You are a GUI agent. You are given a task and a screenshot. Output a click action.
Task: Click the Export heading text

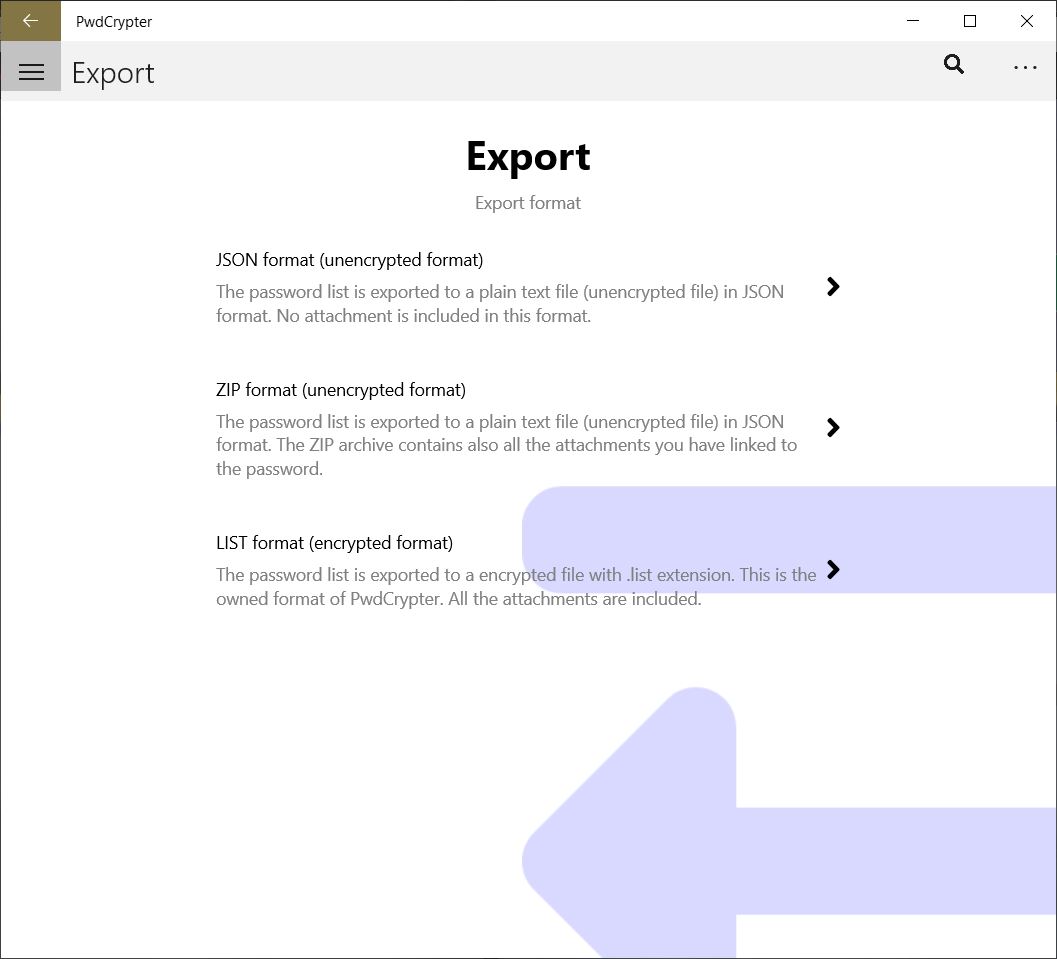coord(527,156)
